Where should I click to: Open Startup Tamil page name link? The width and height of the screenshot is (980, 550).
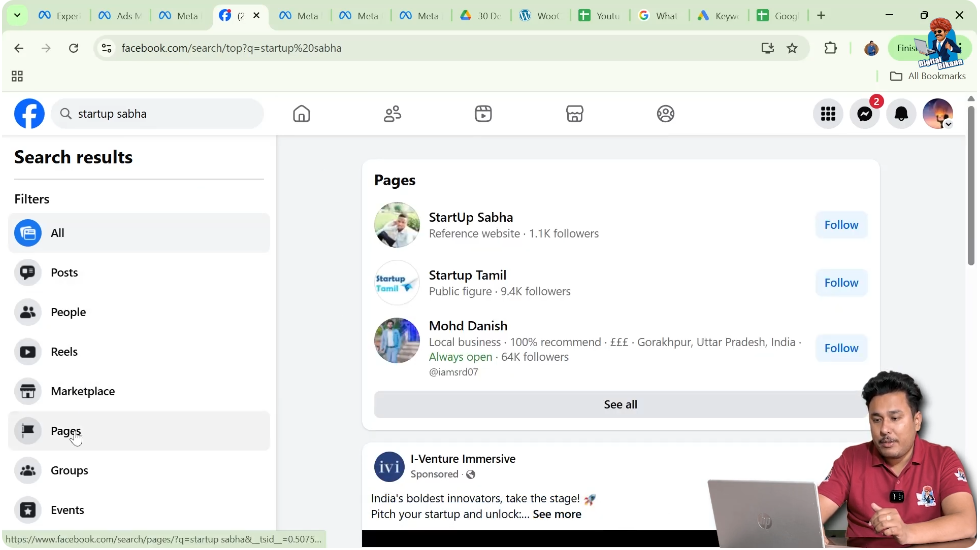pyautogui.click(x=468, y=275)
